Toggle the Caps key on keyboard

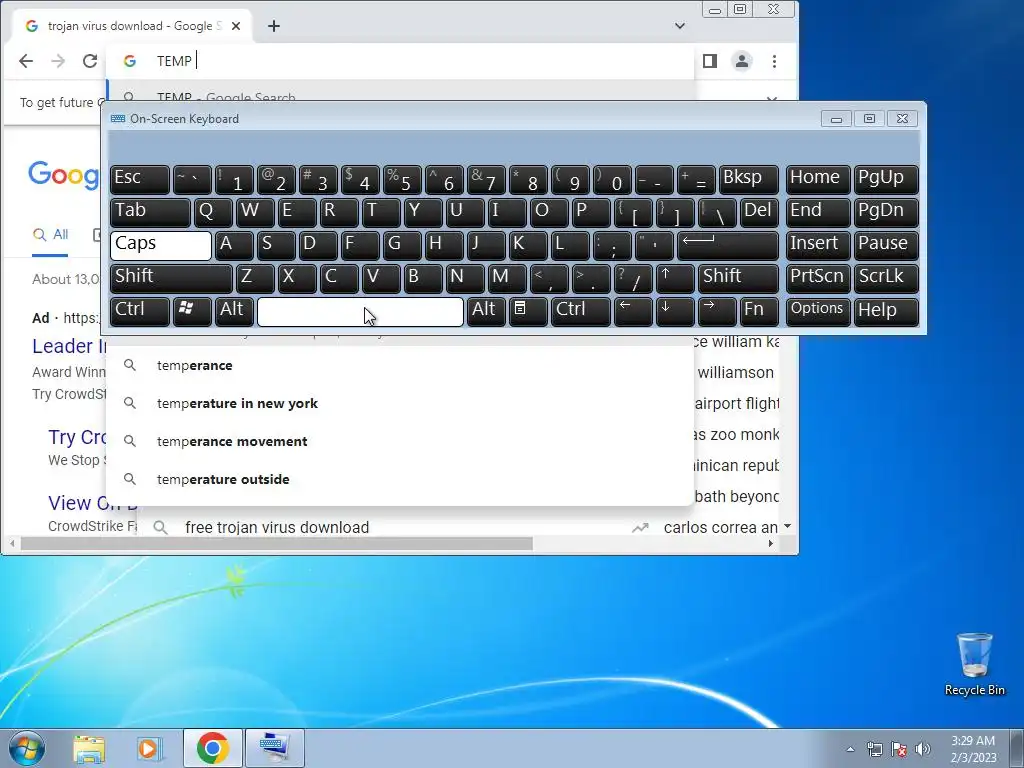click(x=161, y=245)
